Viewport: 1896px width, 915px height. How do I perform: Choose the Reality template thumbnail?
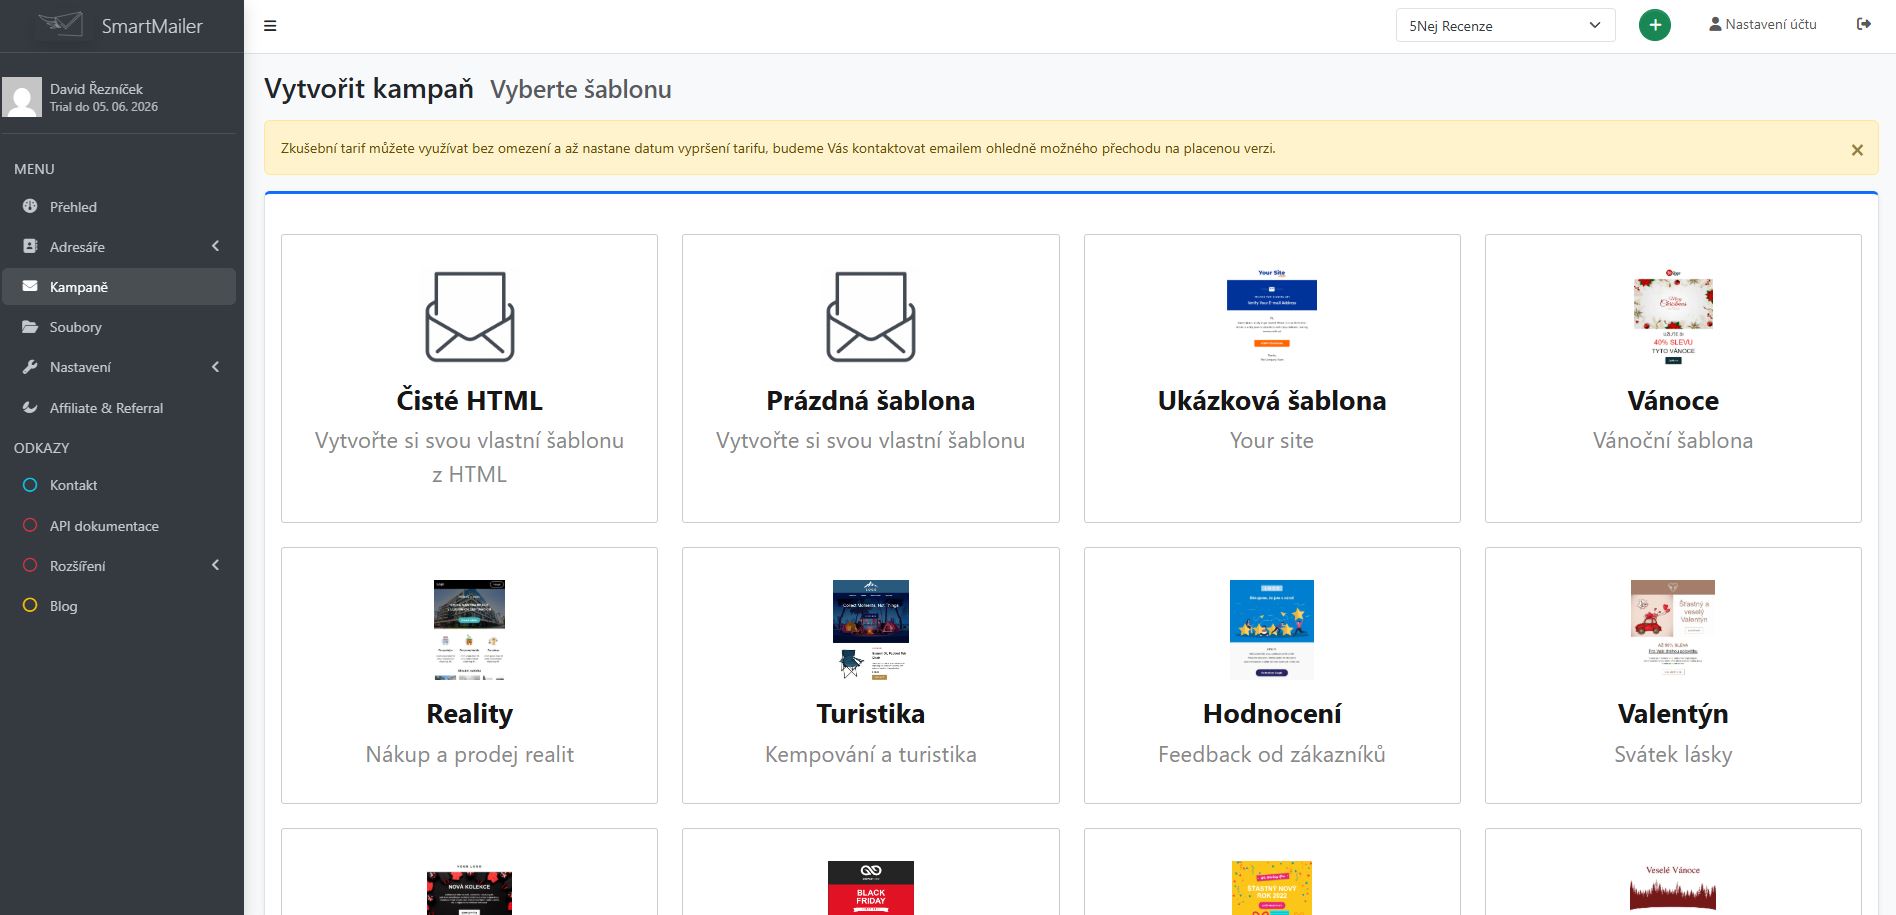(x=470, y=630)
